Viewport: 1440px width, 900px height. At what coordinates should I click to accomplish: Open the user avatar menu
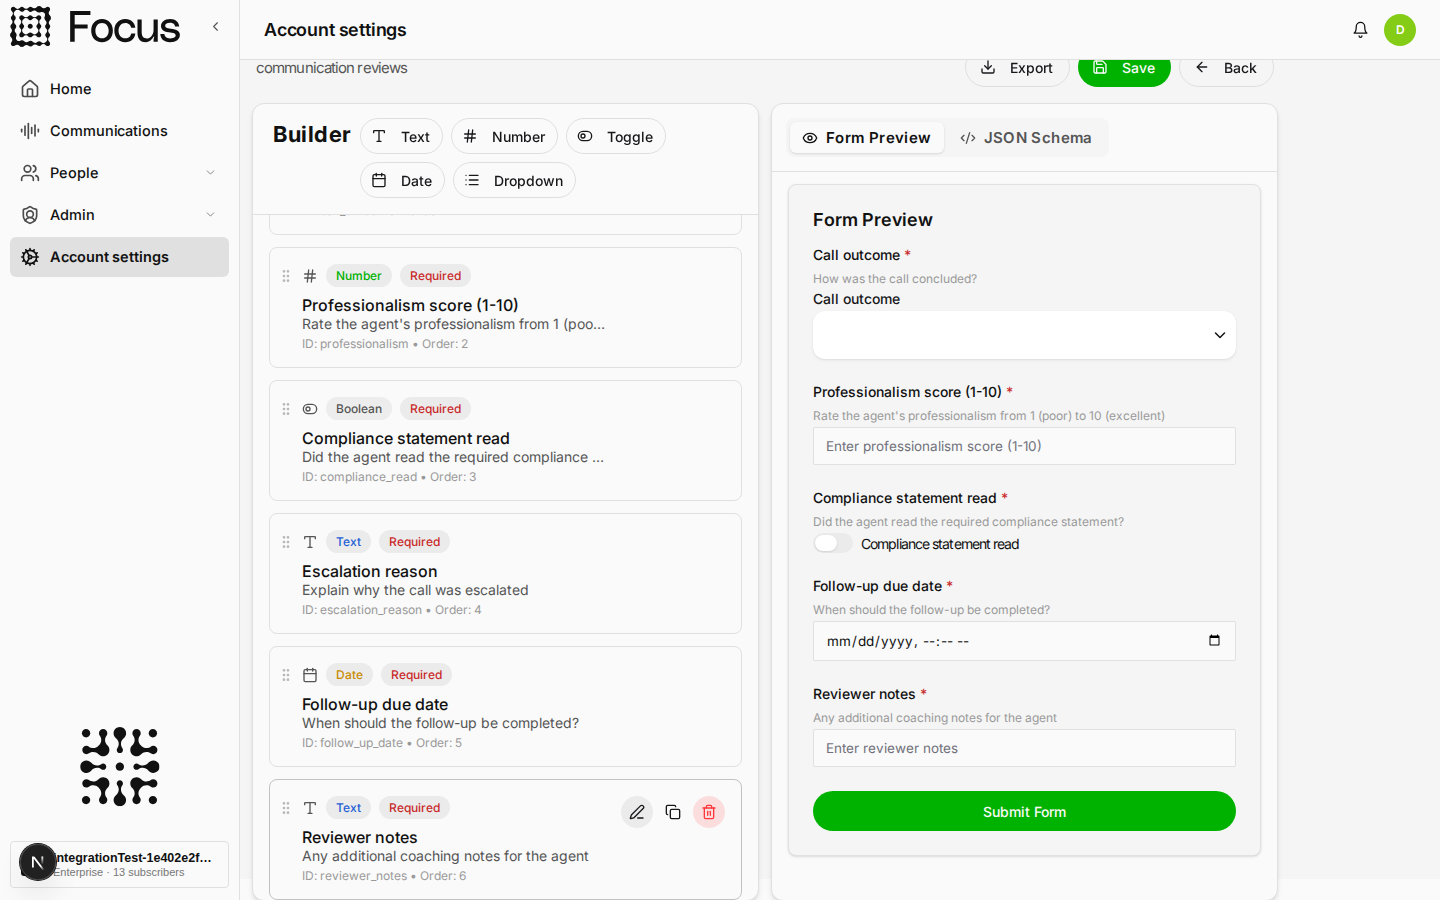pyautogui.click(x=1400, y=30)
